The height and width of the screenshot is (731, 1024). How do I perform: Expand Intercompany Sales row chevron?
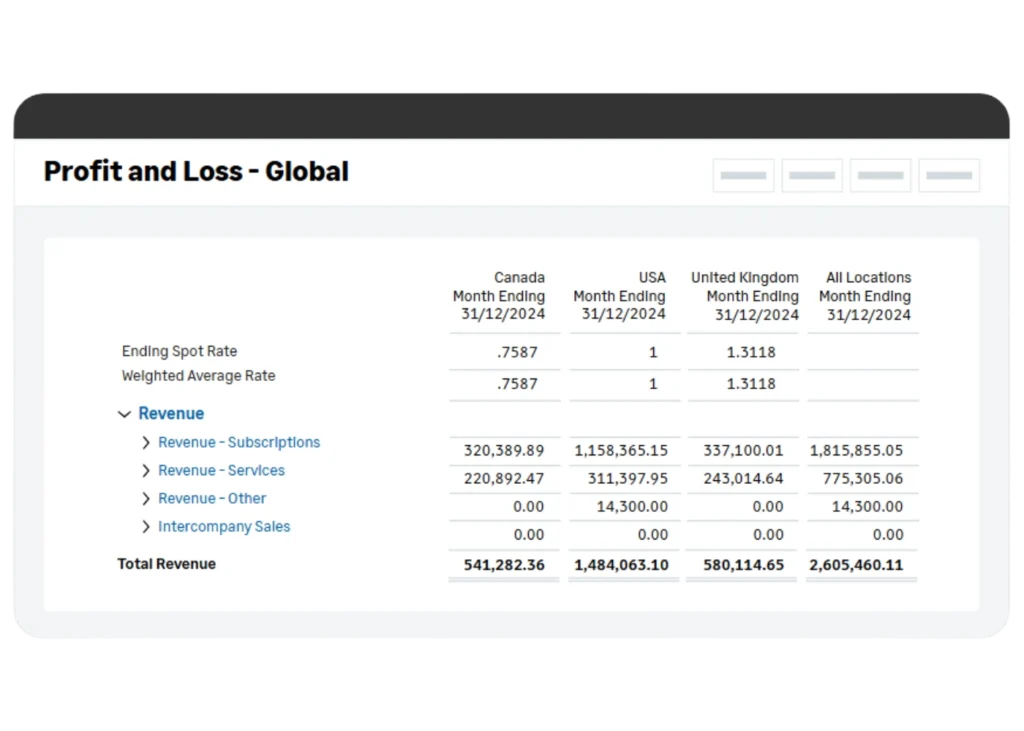[x=146, y=527]
